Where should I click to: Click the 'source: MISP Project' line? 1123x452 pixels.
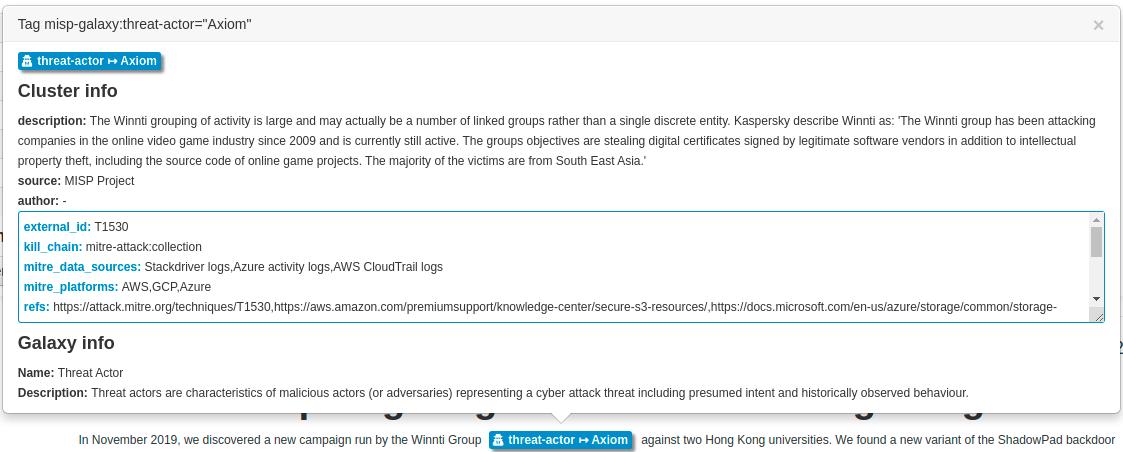click(76, 181)
